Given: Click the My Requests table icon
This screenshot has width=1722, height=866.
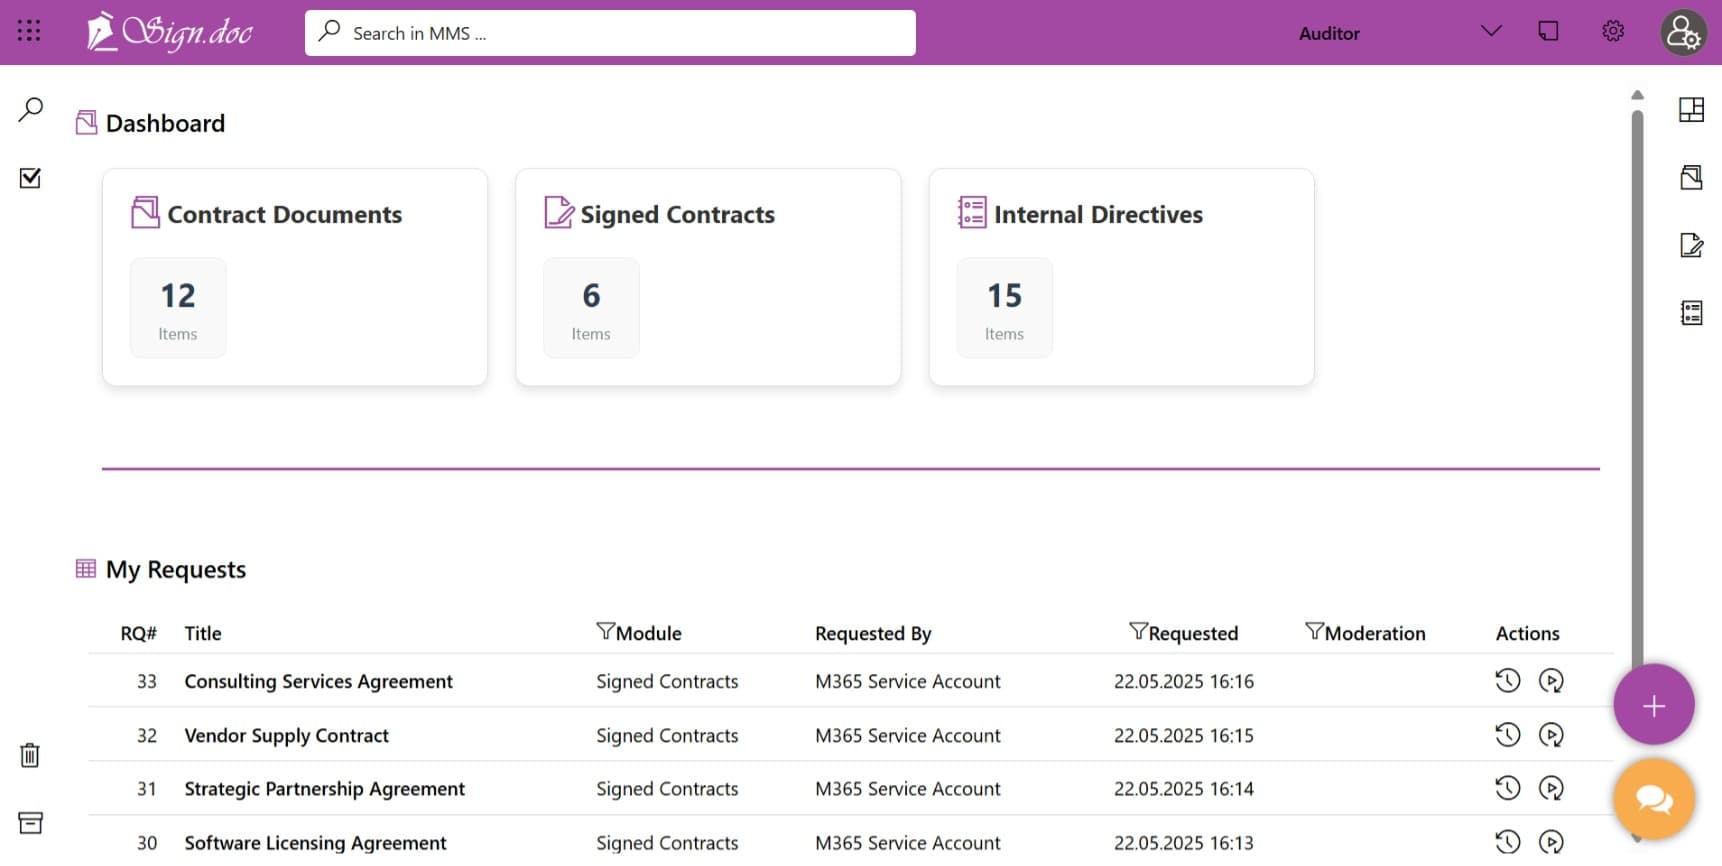Looking at the screenshot, I should point(86,568).
